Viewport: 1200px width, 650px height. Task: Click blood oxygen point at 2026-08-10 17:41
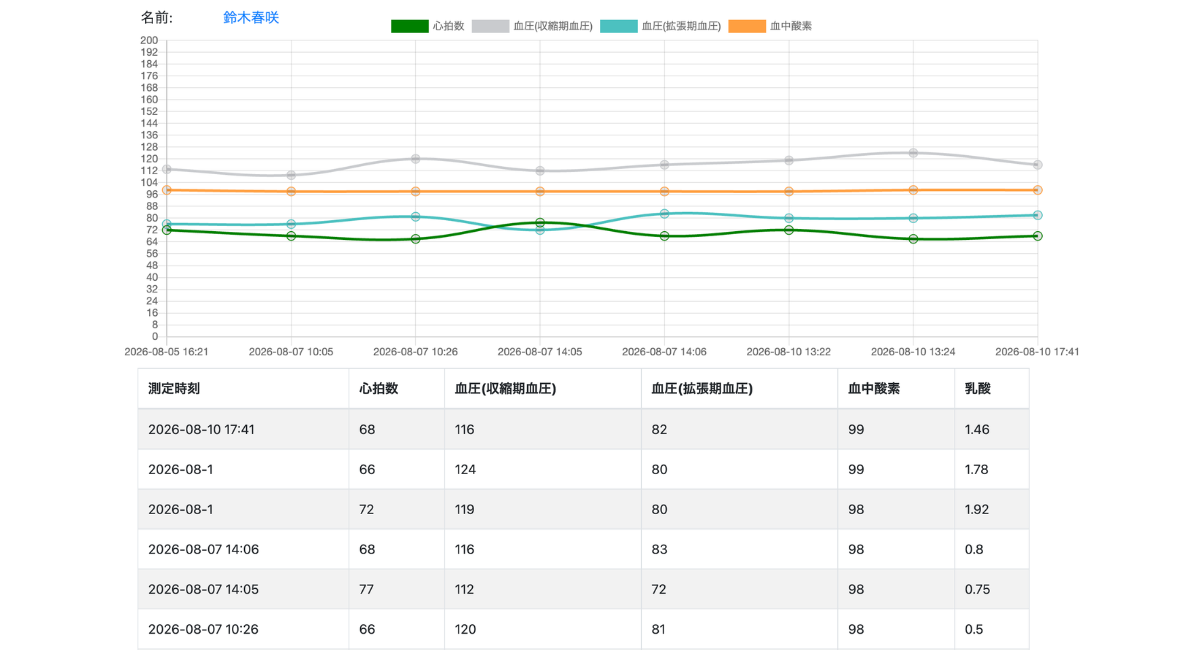click(x=1038, y=190)
